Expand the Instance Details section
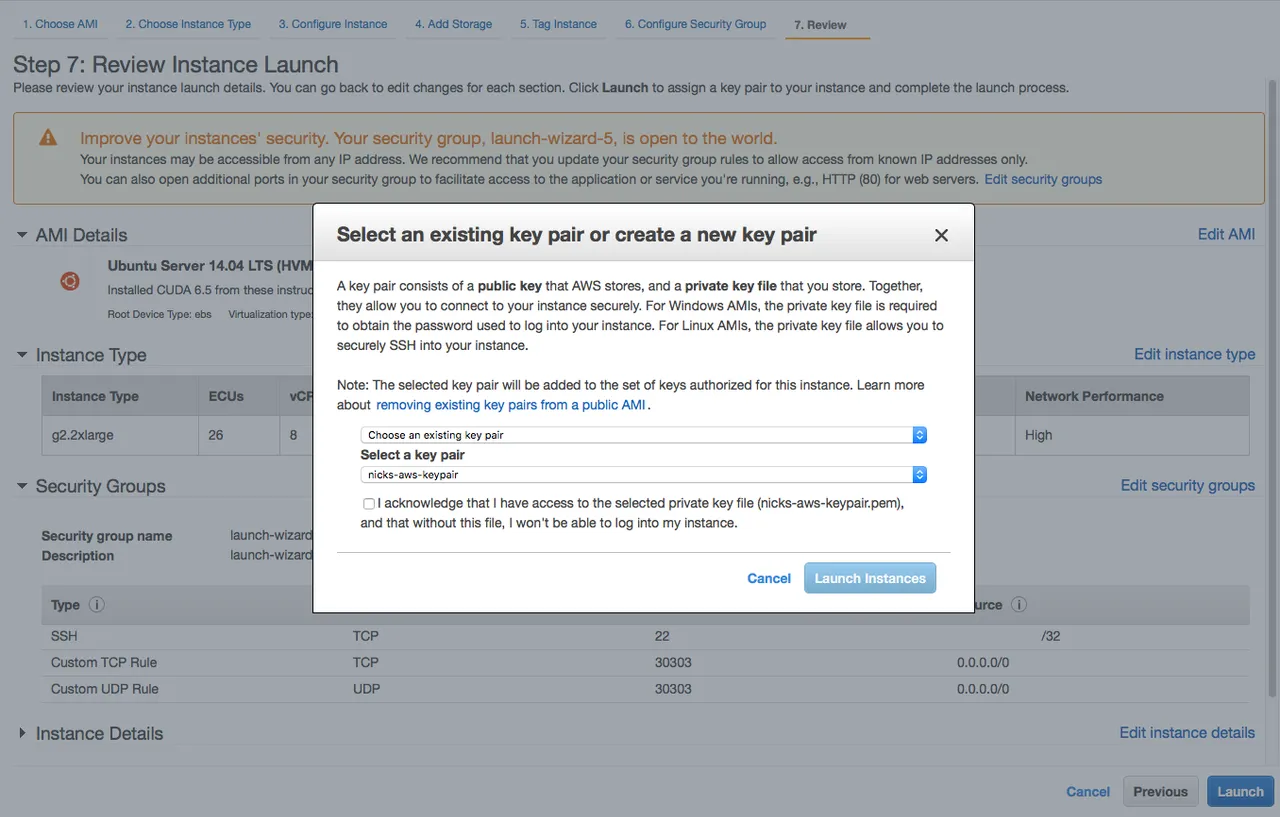 [x=22, y=733]
